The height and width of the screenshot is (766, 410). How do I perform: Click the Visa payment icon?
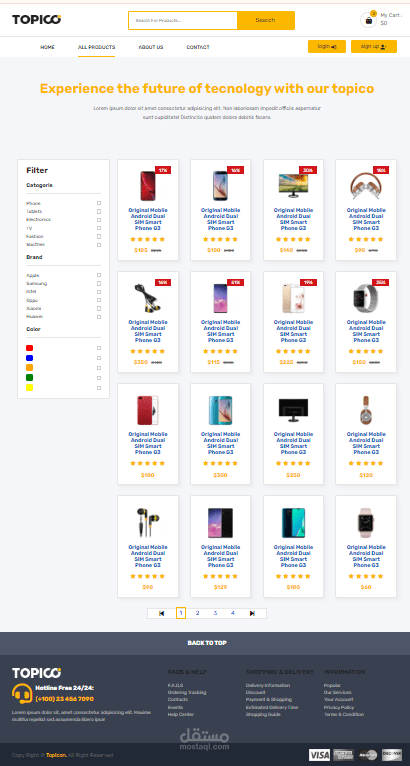[319, 755]
